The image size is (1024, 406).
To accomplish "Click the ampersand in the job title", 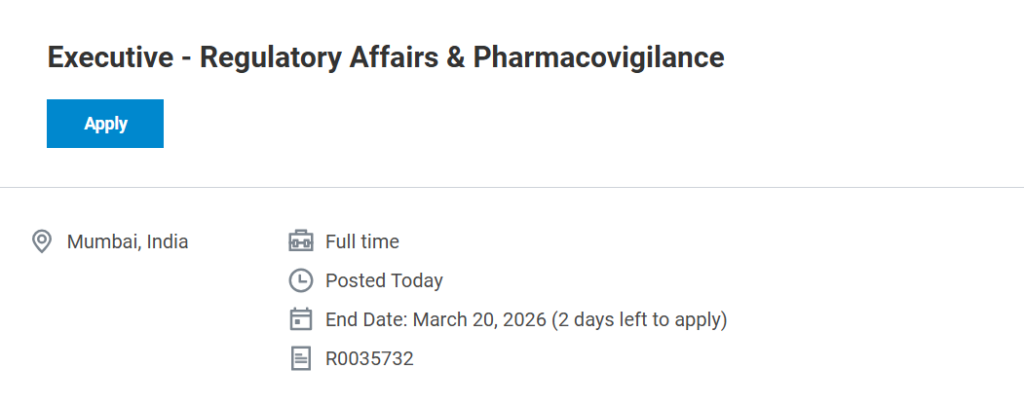I will [456, 58].
